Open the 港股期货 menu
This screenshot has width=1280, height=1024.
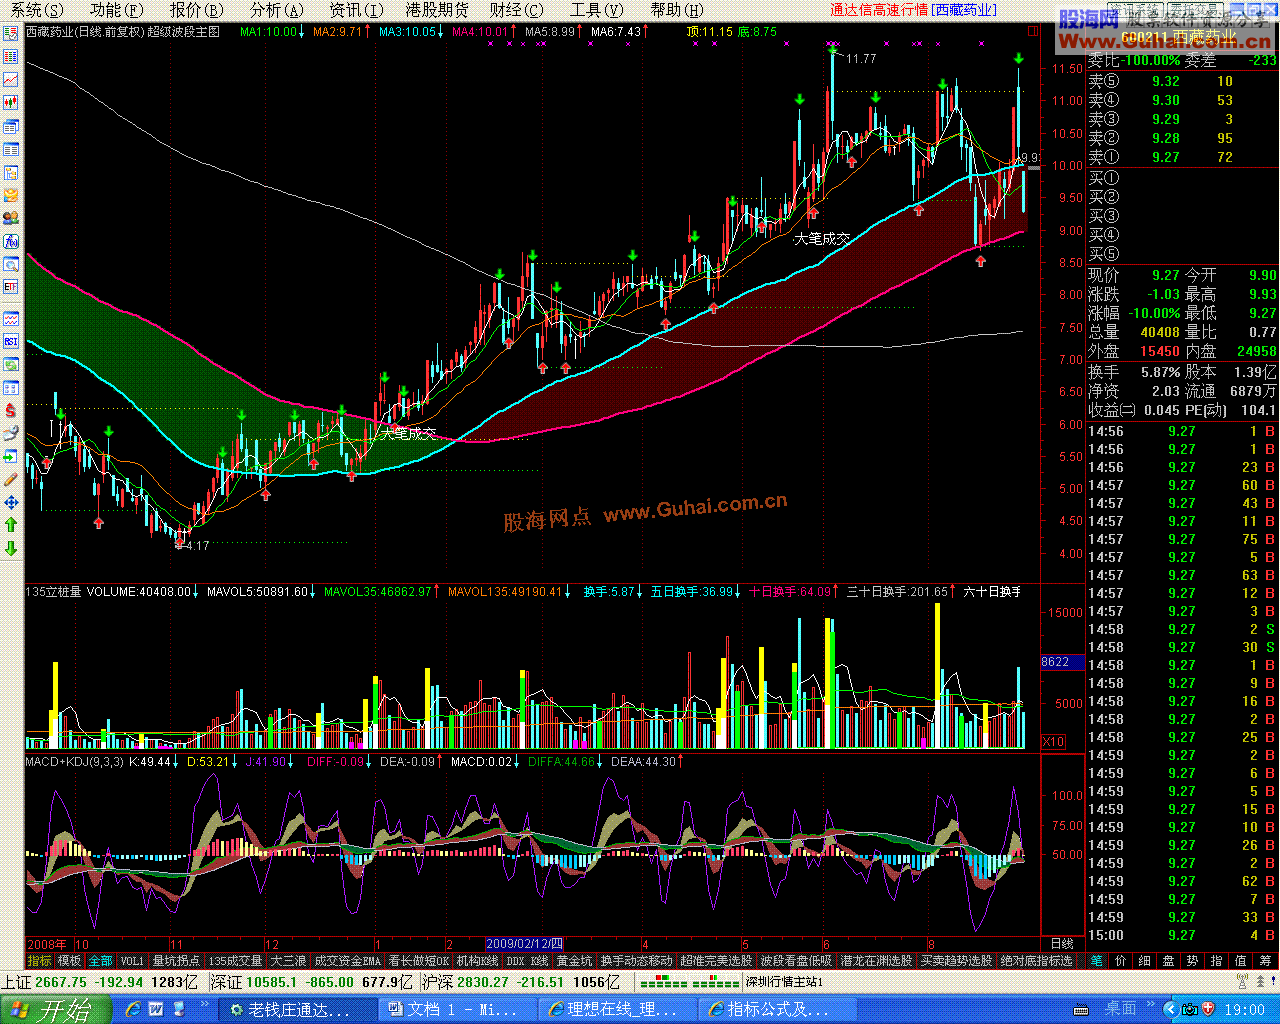[x=437, y=10]
